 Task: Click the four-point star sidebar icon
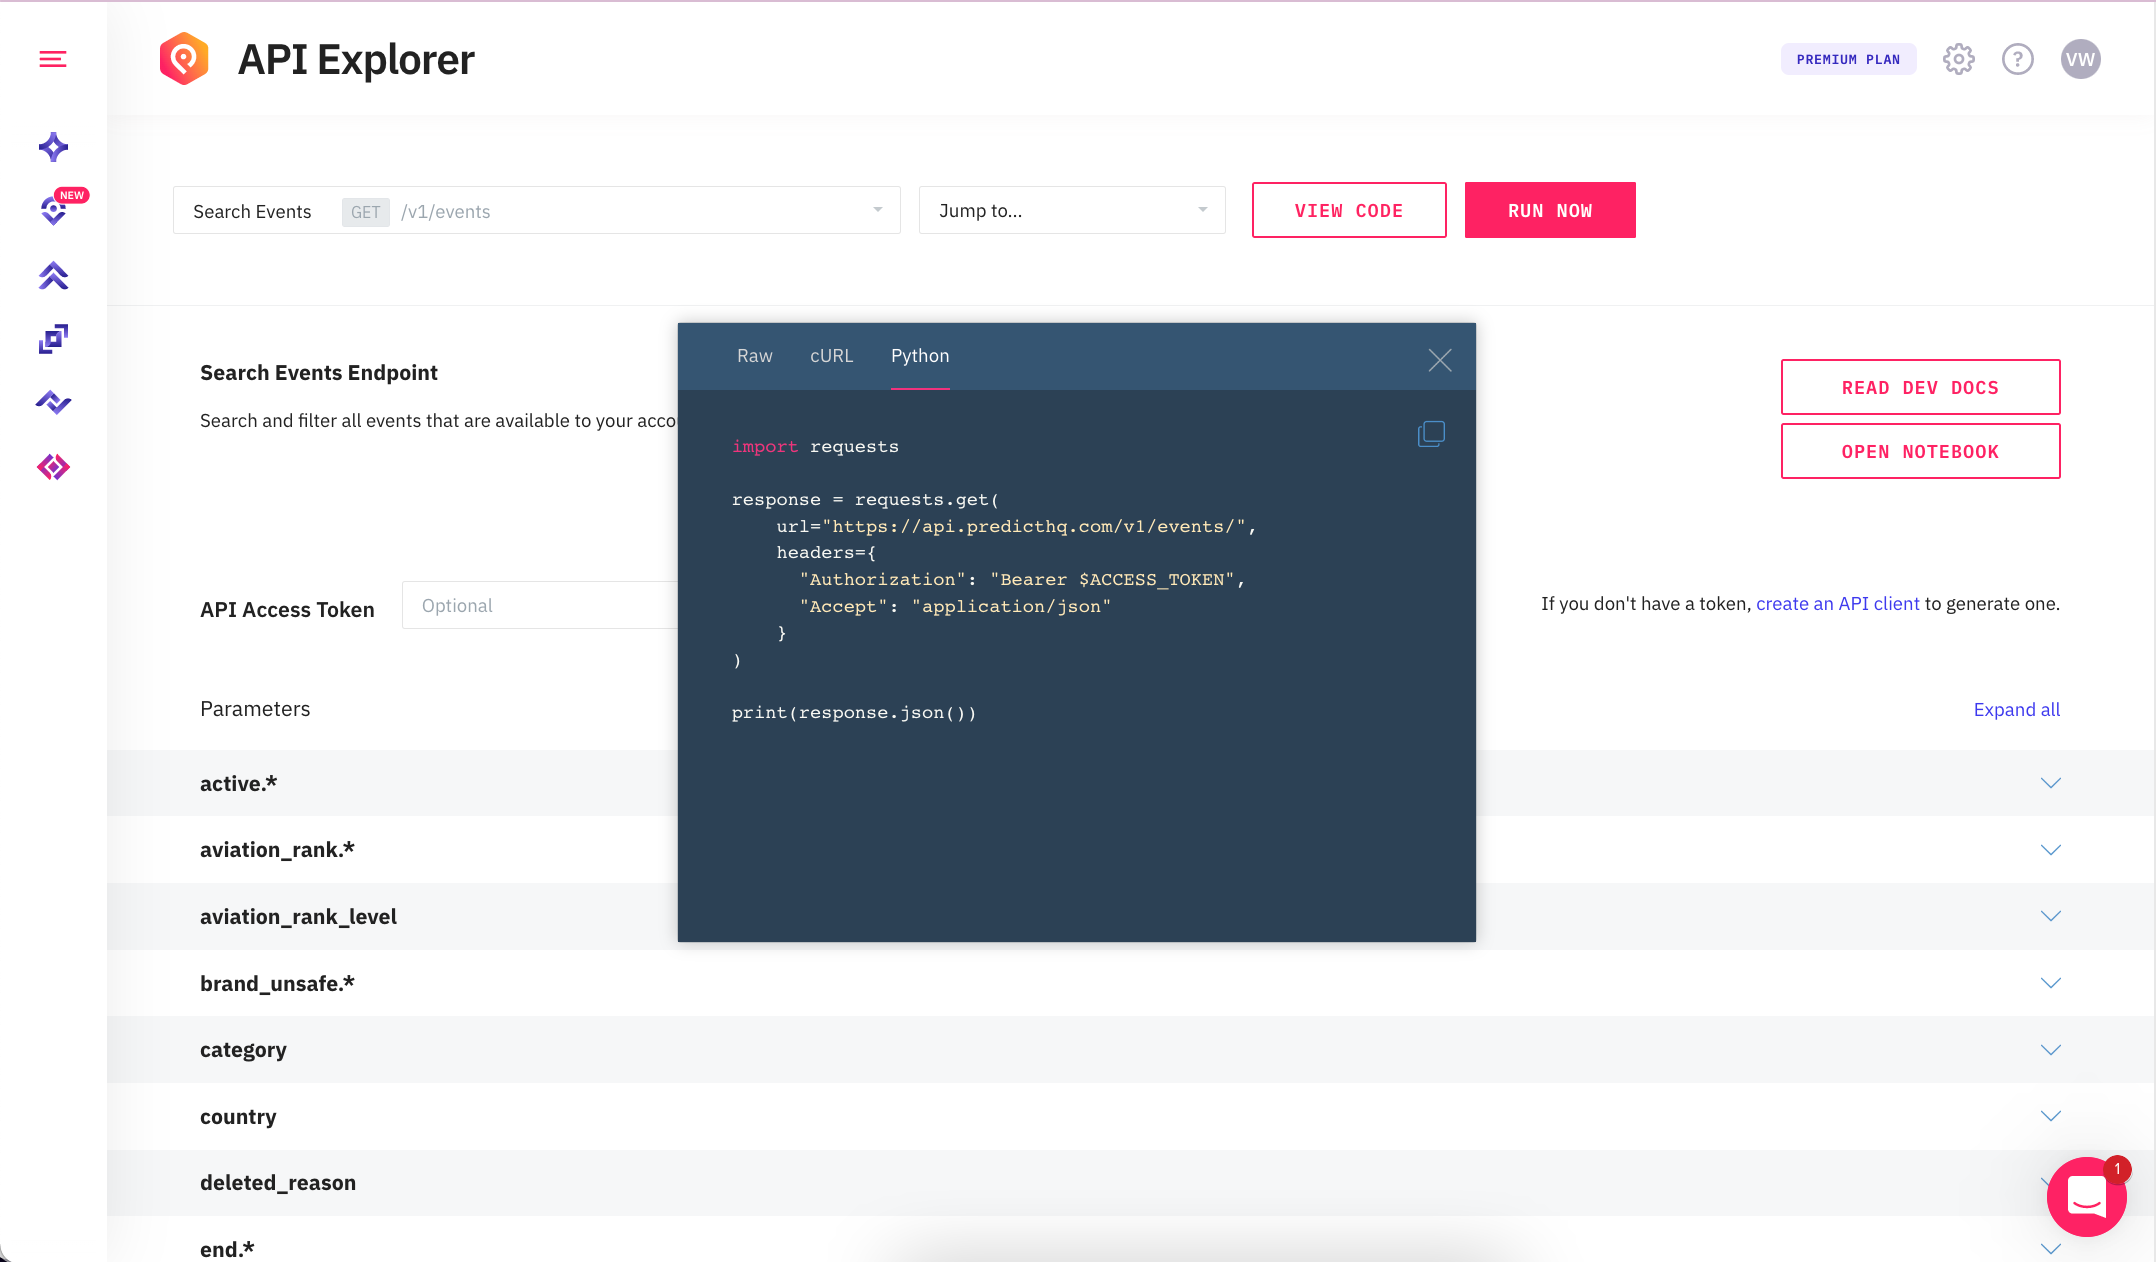point(53,147)
